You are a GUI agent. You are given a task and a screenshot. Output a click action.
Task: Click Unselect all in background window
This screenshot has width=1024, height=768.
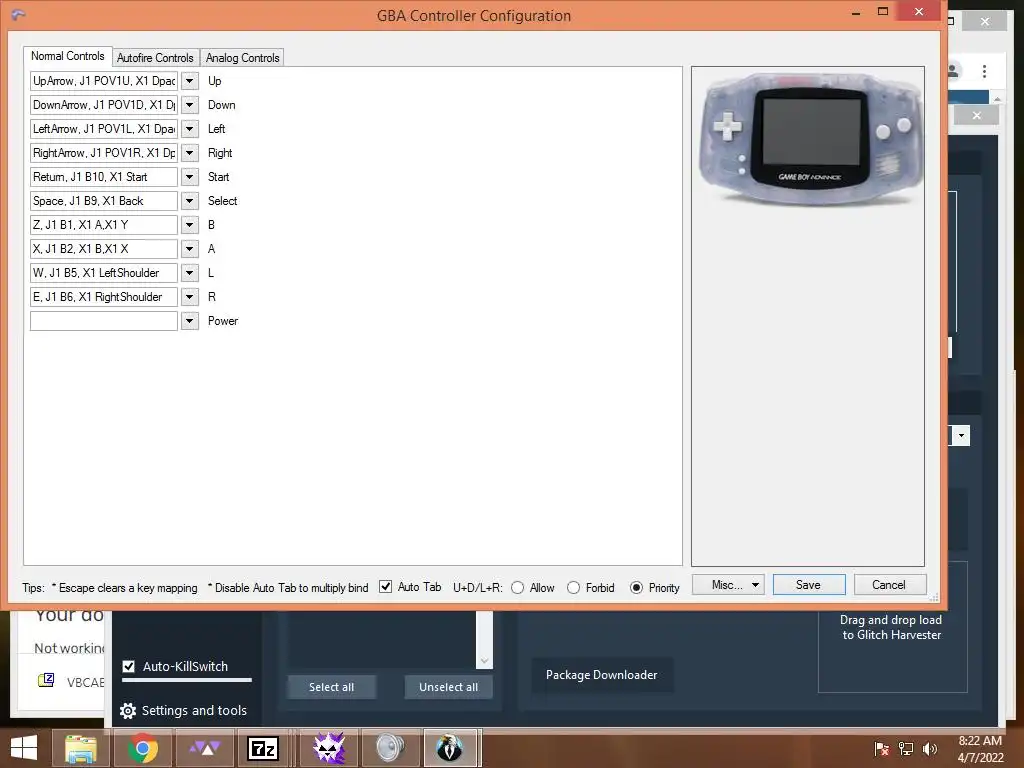point(448,687)
